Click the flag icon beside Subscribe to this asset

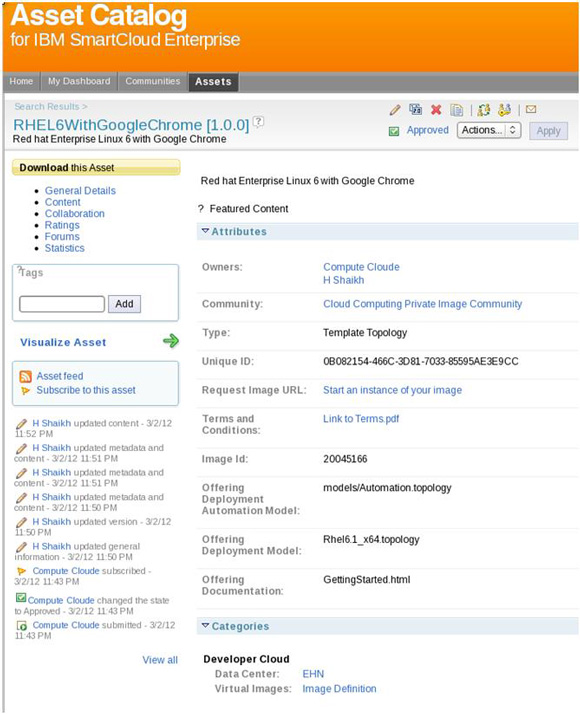pos(25,391)
